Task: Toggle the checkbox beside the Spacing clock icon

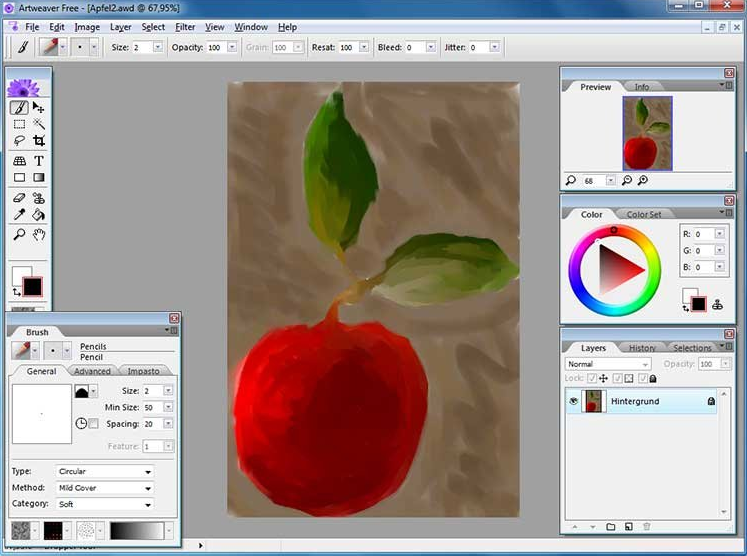Action: [94, 424]
